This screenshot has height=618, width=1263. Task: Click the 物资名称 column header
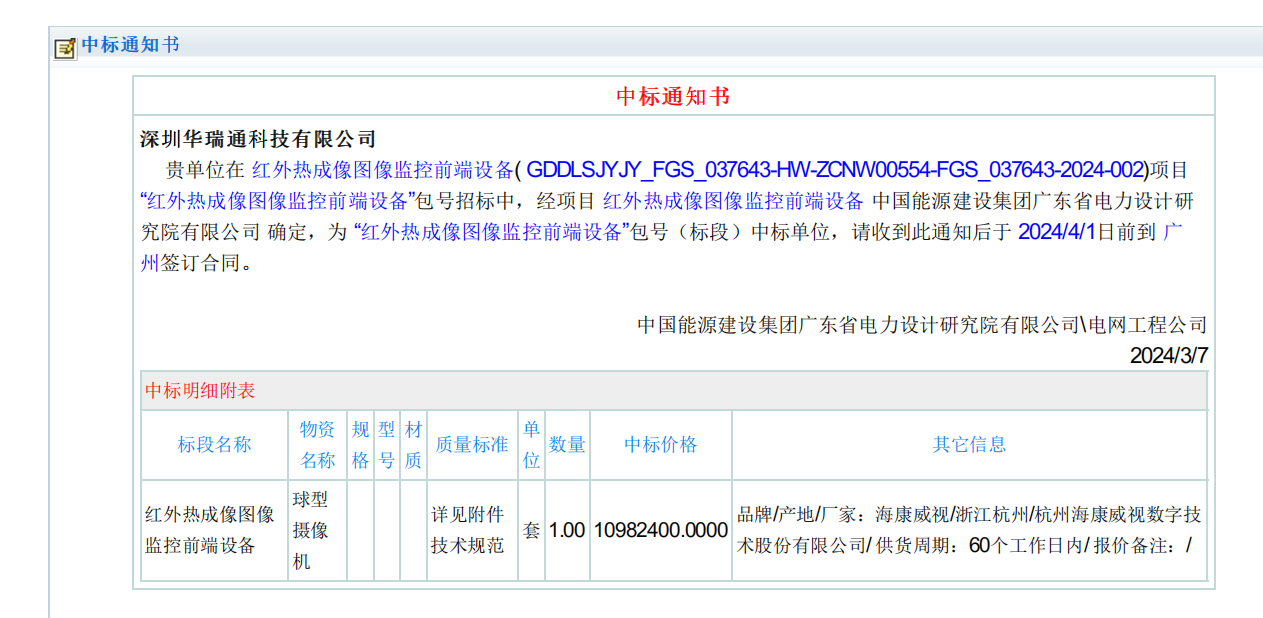[317, 445]
